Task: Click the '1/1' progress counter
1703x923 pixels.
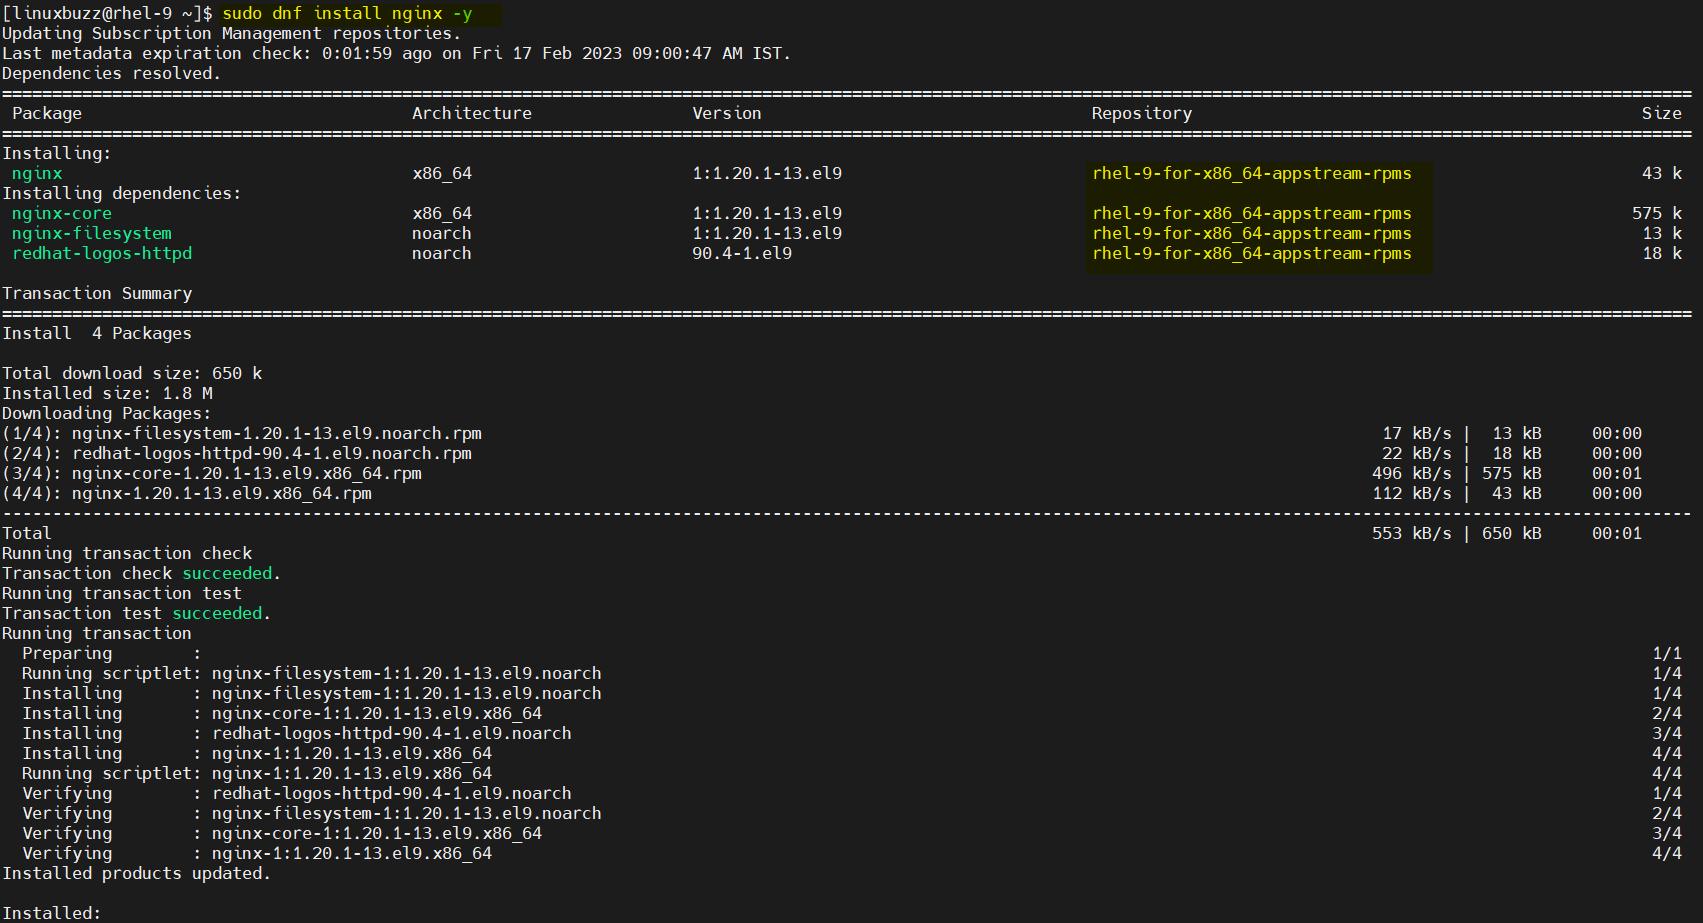Action: pos(1667,653)
